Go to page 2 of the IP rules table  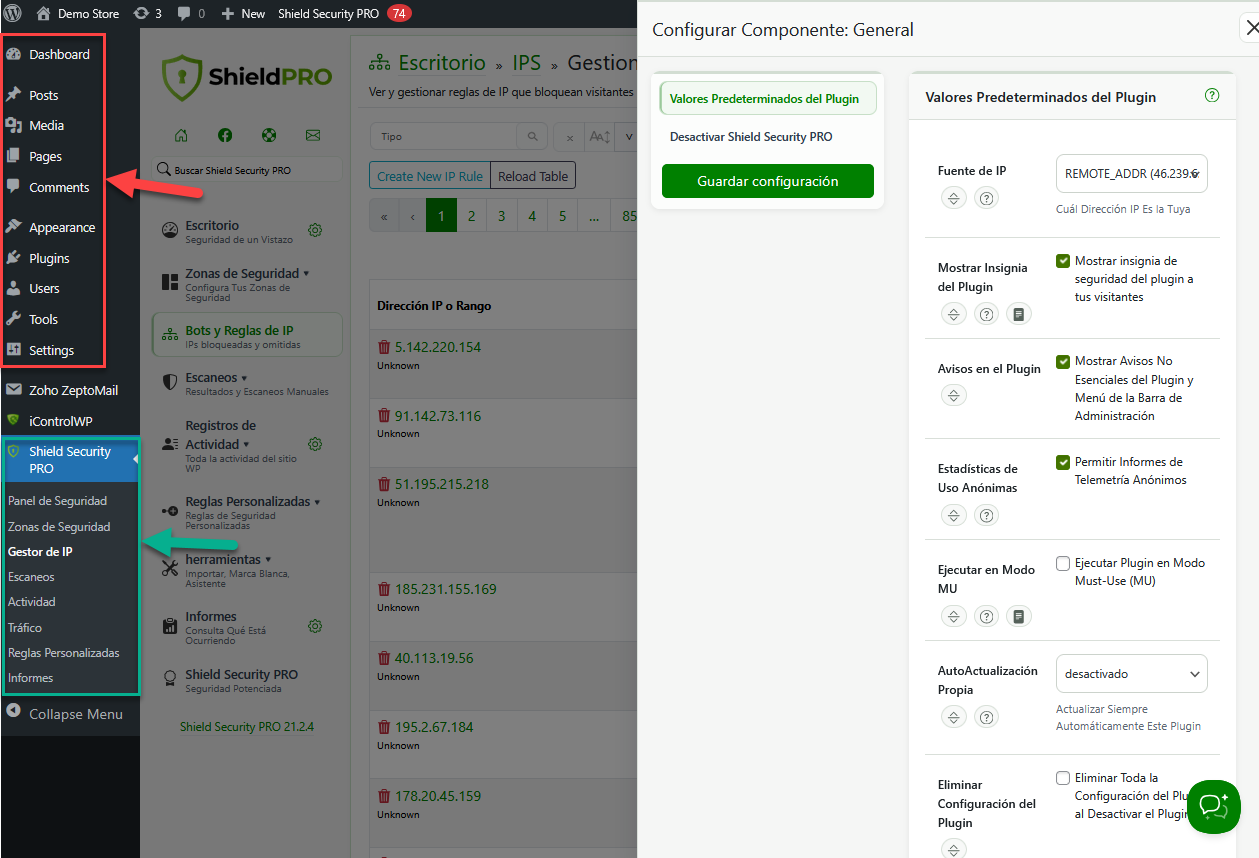(471, 215)
